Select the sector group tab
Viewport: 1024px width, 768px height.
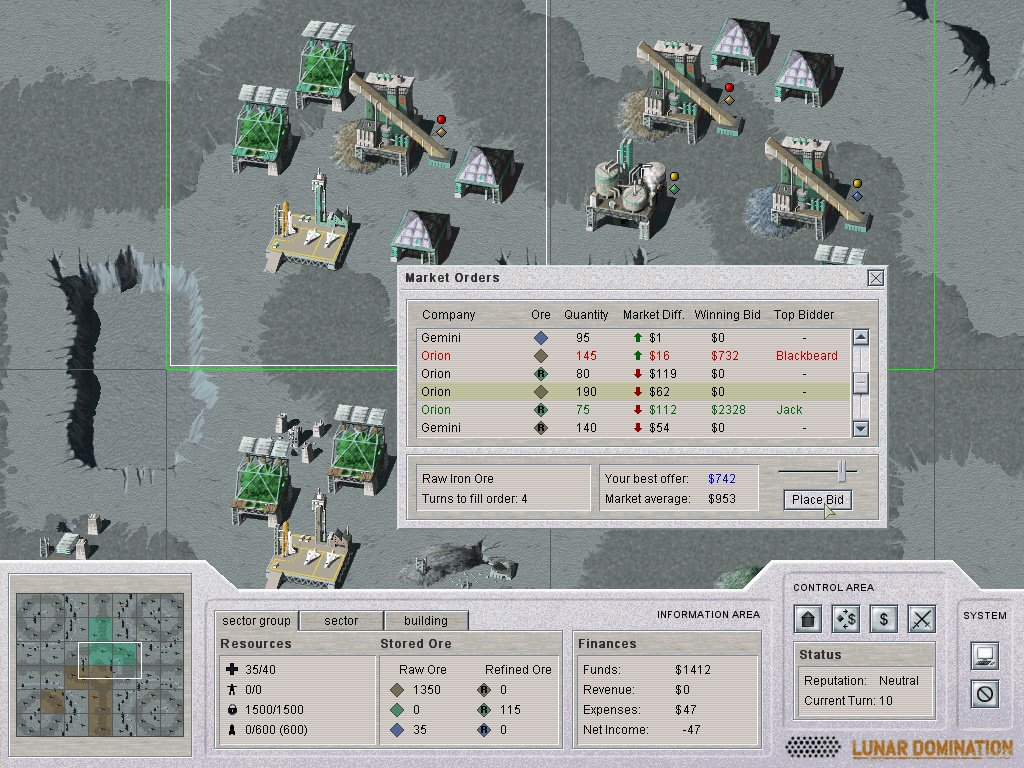point(256,621)
